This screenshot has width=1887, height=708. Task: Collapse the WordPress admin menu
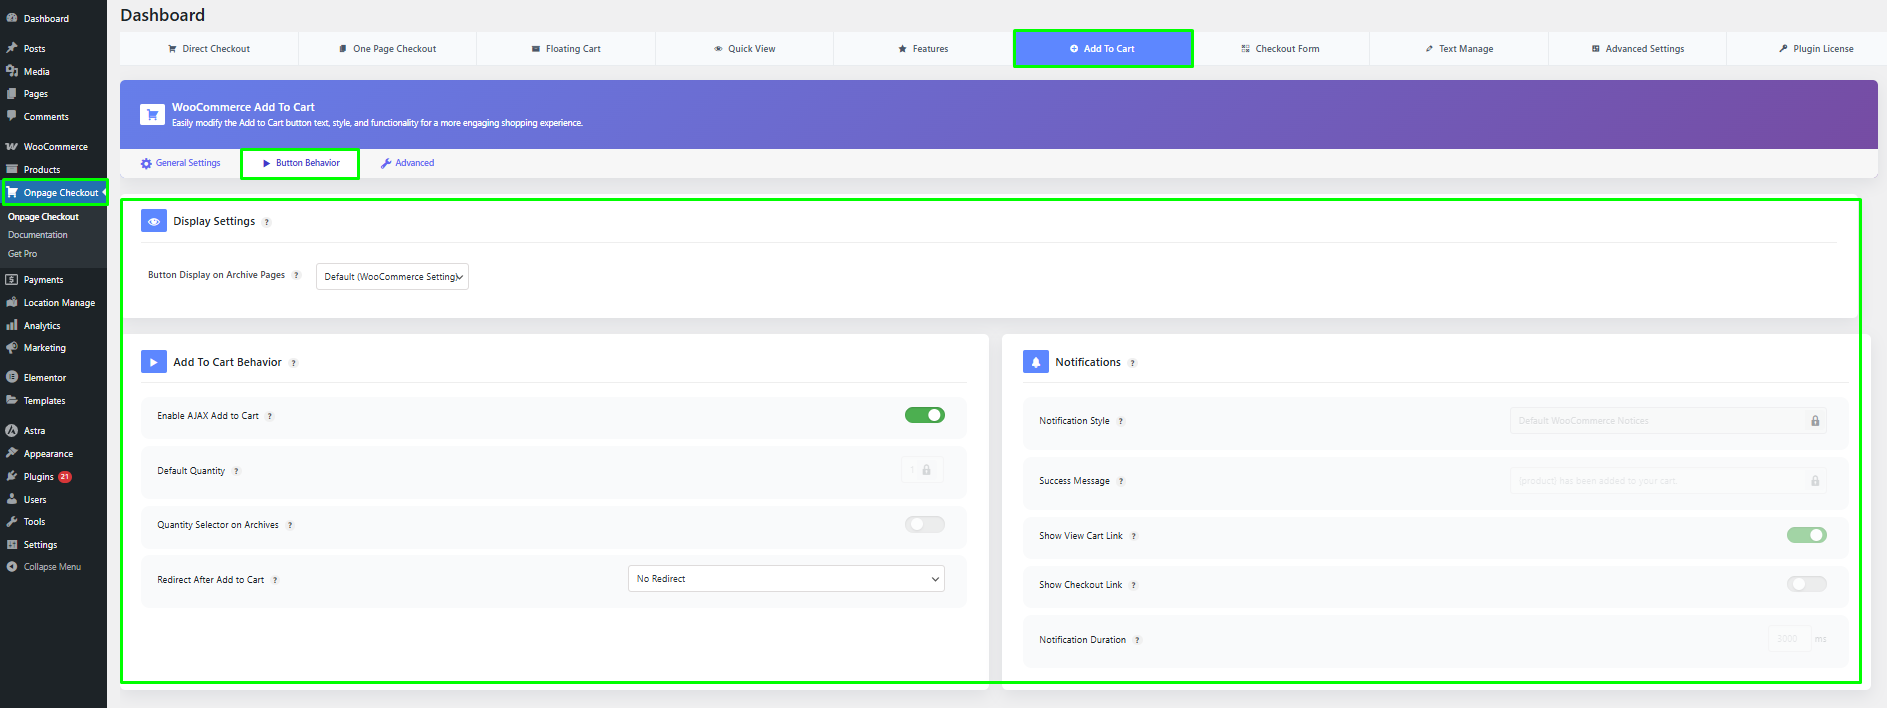pyautogui.click(x=52, y=567)
